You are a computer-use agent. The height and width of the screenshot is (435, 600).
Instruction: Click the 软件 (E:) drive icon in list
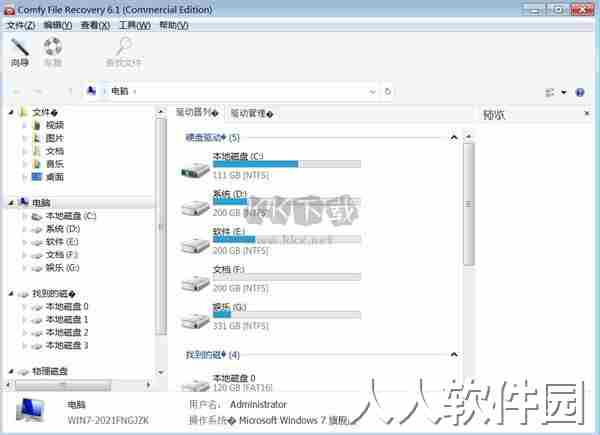tap(195, 245)
